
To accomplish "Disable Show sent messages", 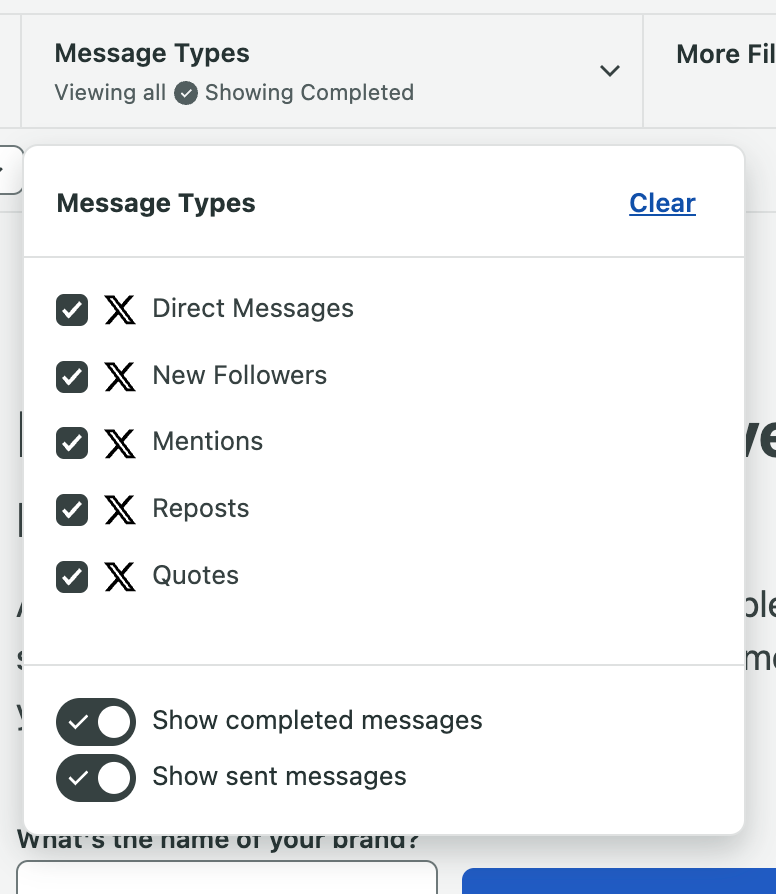I will click(x=95, y=777).
